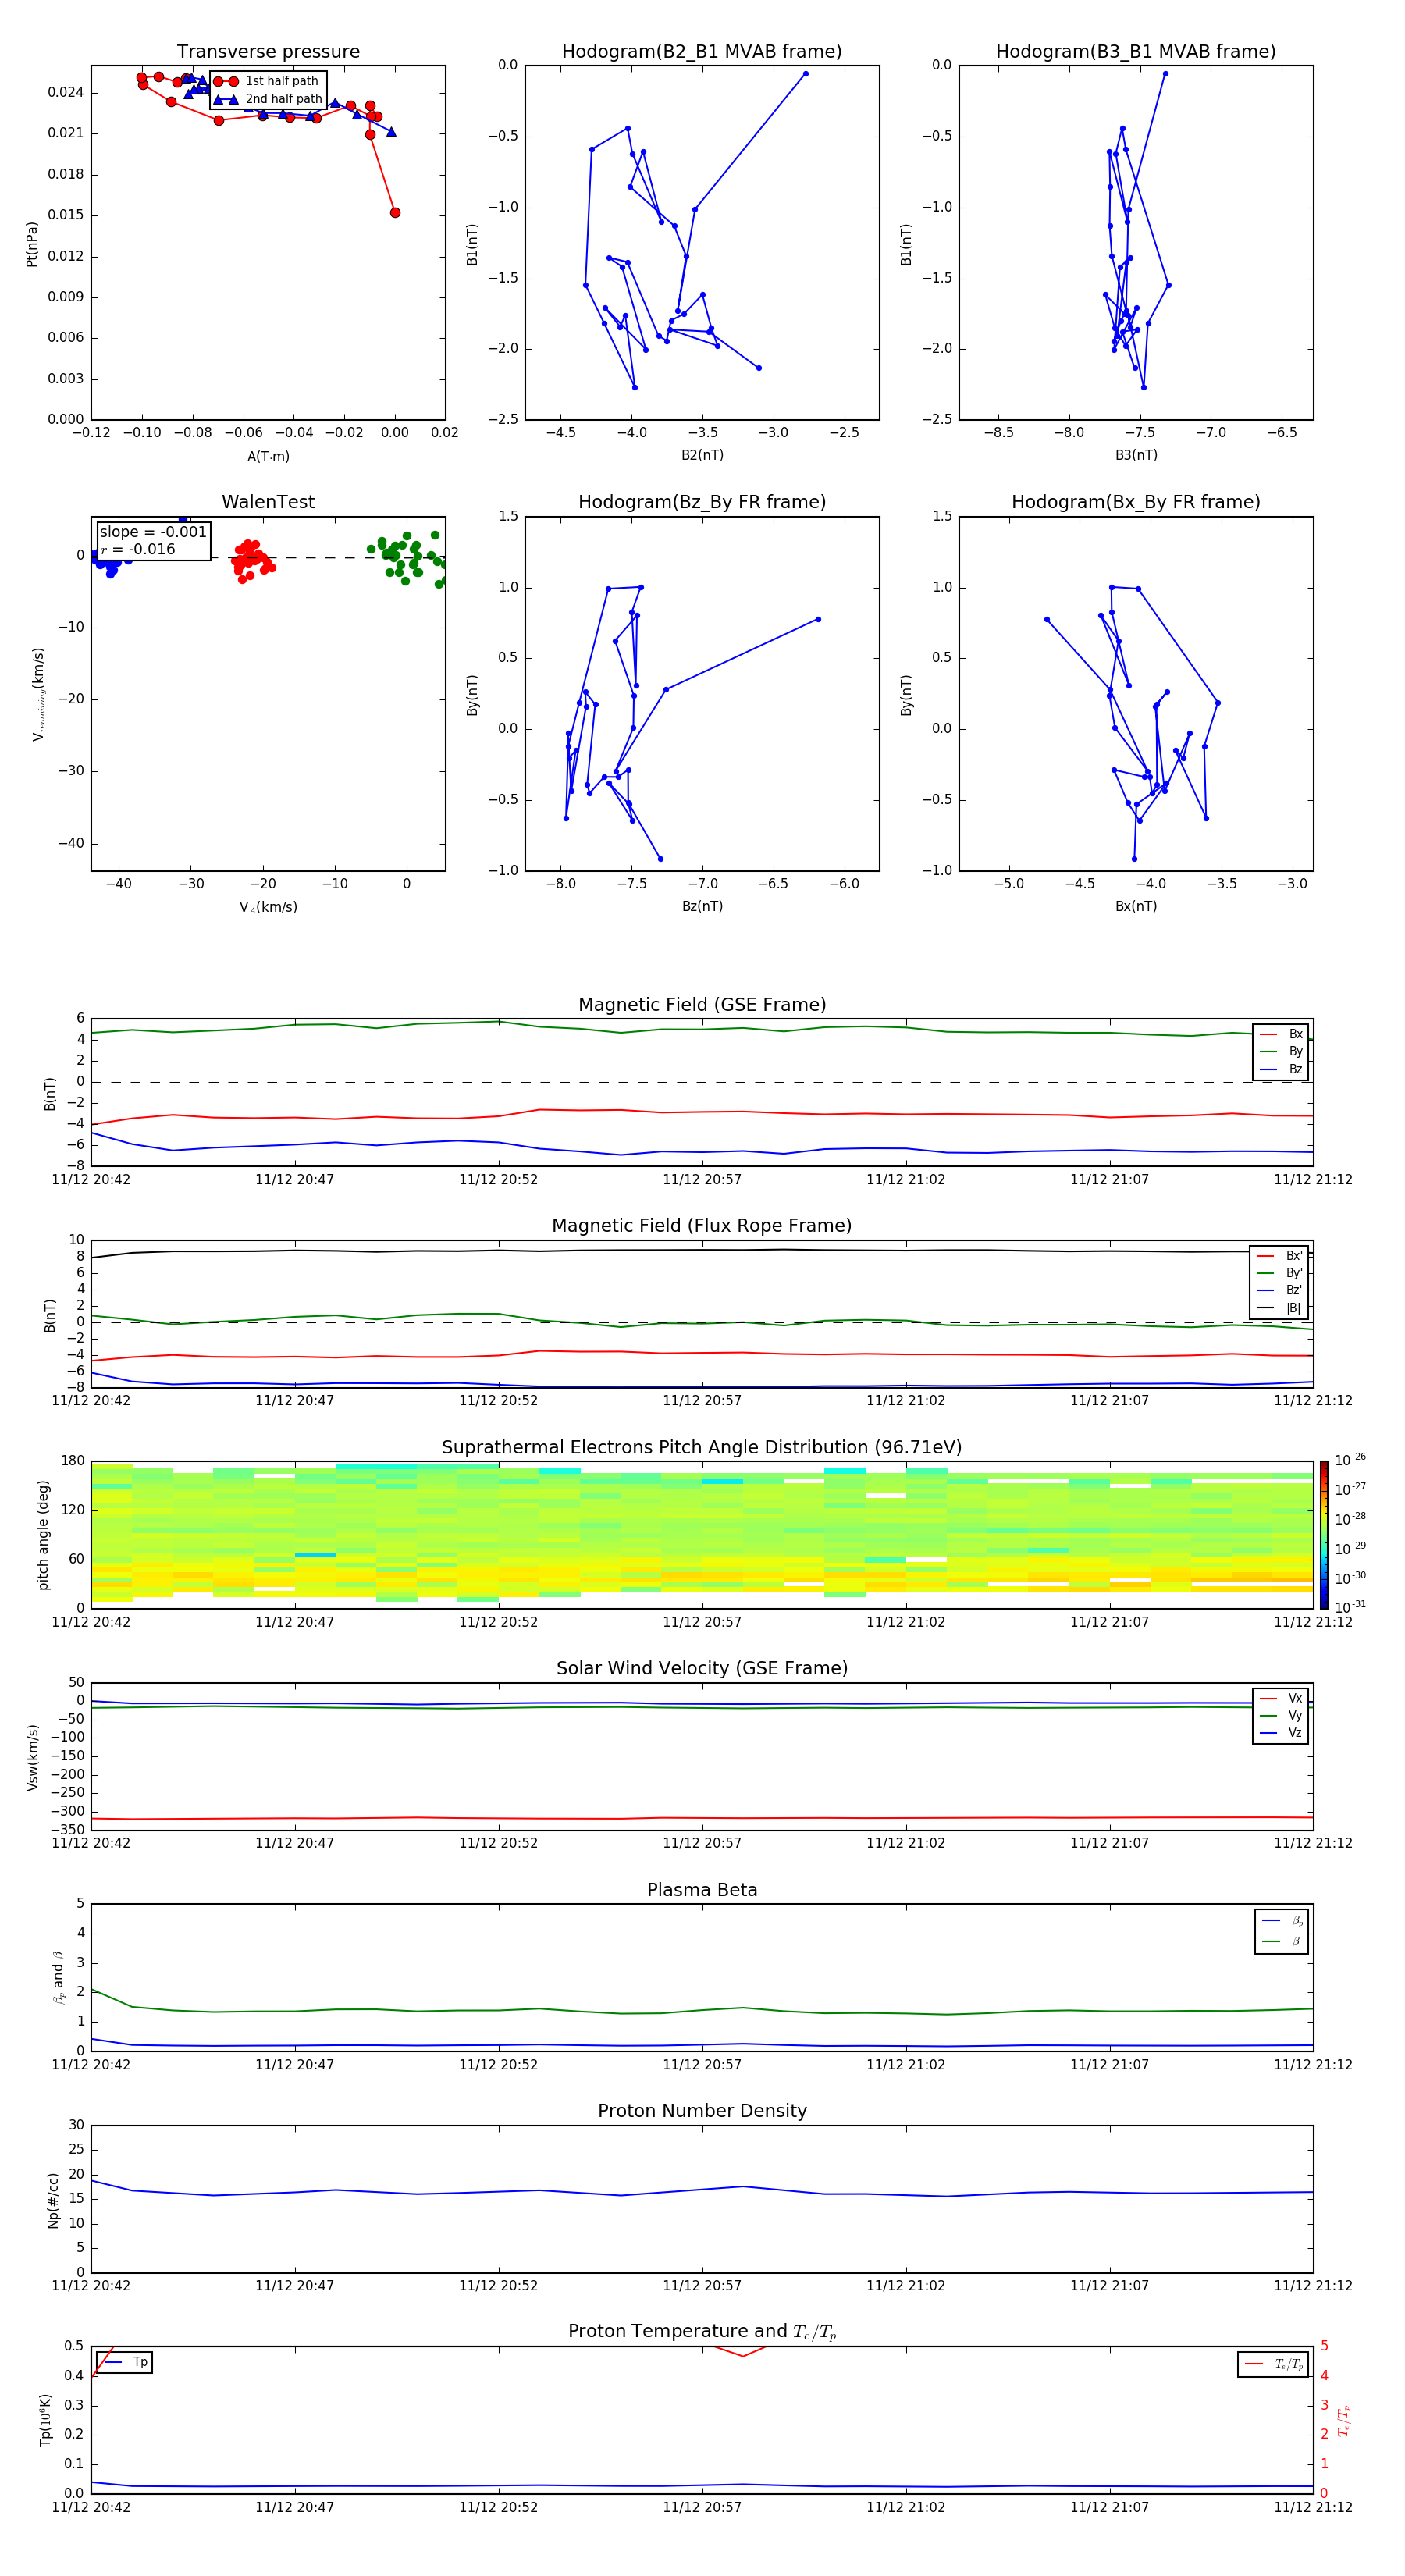Click the right red 'Te/Tp' axis label
The width and height of the screenshot is (1405, 2576).
1345,2420
